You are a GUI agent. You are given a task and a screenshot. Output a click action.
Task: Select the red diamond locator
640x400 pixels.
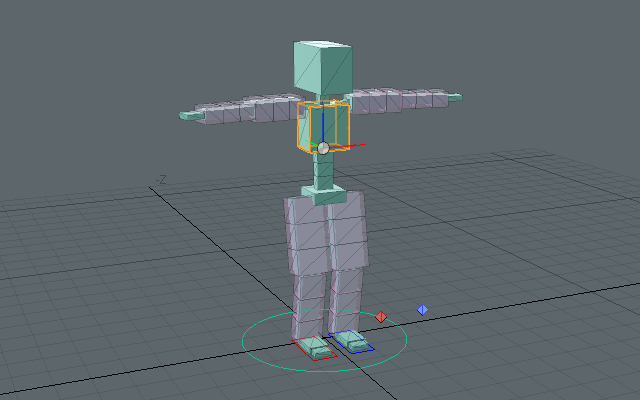click(381, 317)
